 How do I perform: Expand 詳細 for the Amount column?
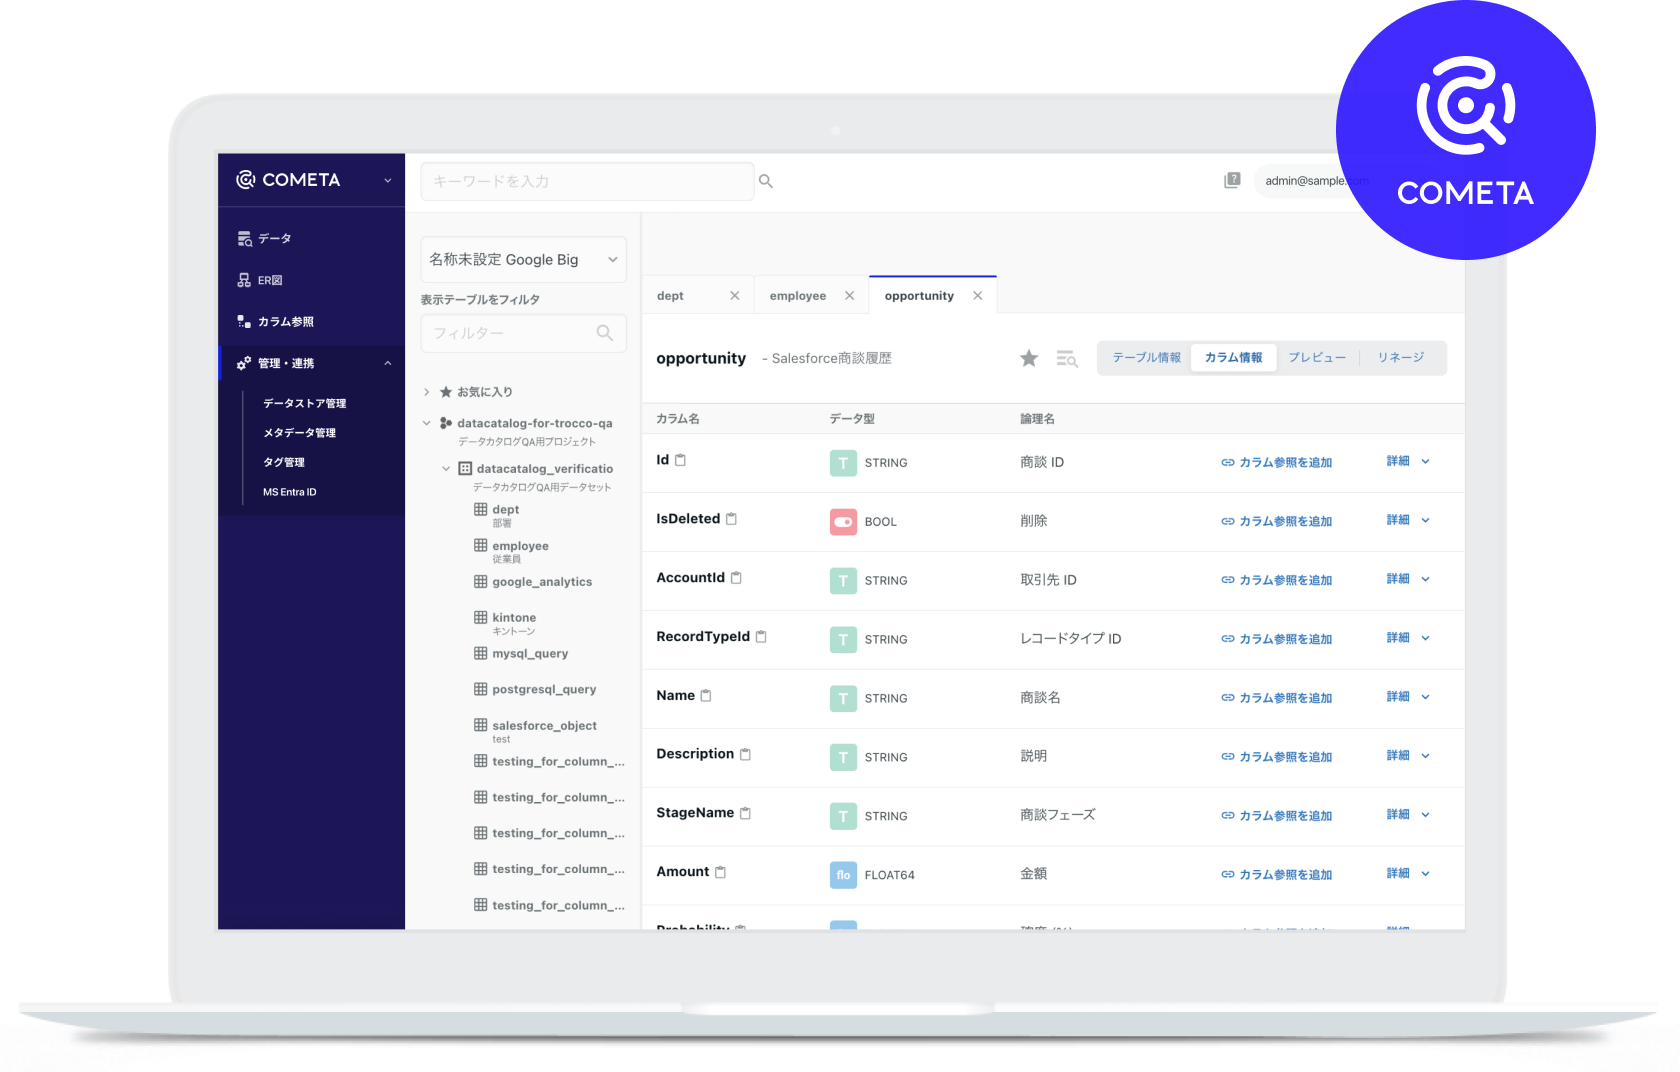pyautogui.click(x=1408, y=874)
